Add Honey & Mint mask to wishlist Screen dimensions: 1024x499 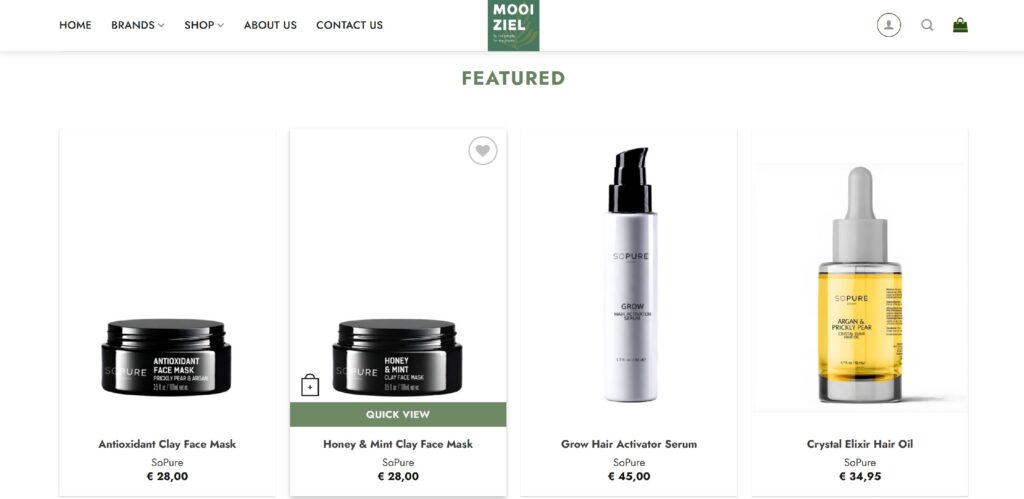[483, 151]
